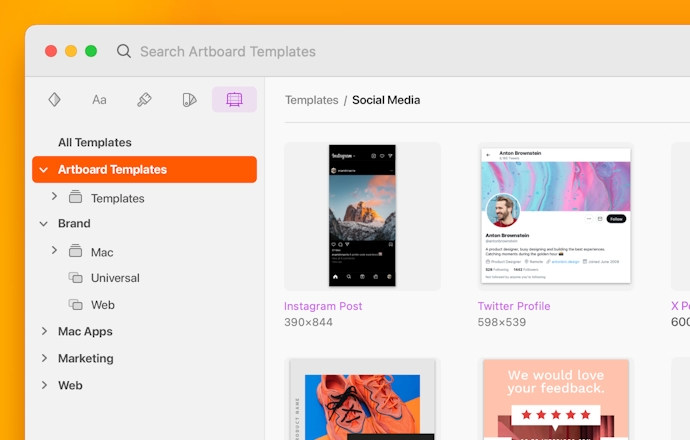The image size is (690, 440).
Task: Click the Social Media breadcrumb
Action: 386,100
